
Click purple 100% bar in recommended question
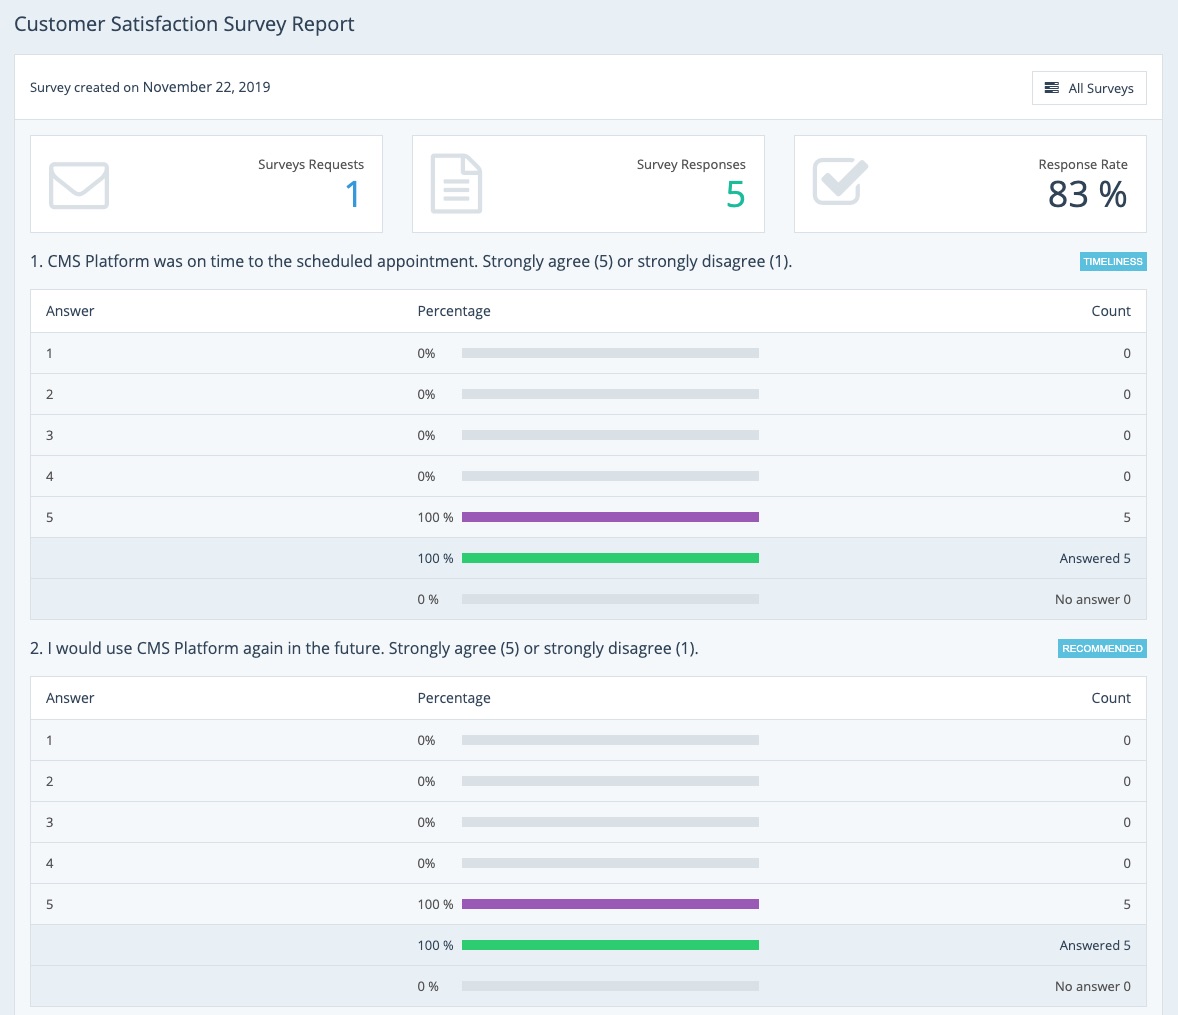pos(610,904)
